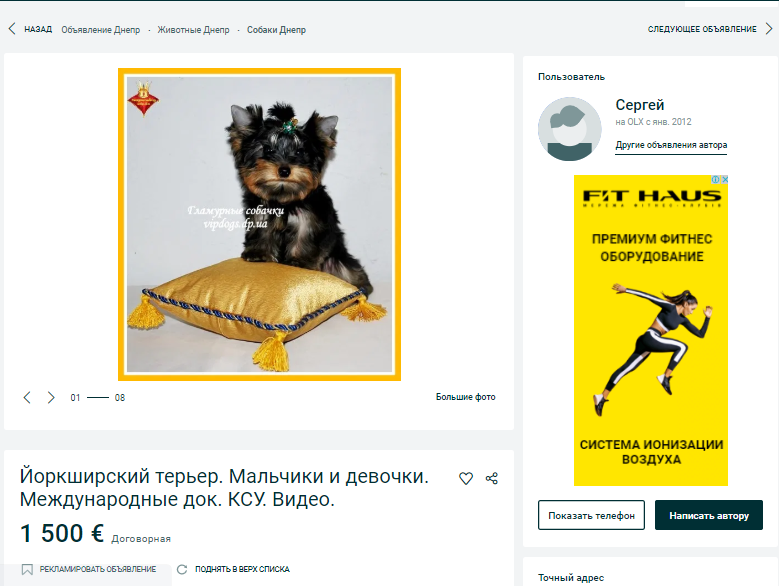The image size is (779, 586).
Task: Show the next photo with right chevron
Action: (x=51, y=397)
